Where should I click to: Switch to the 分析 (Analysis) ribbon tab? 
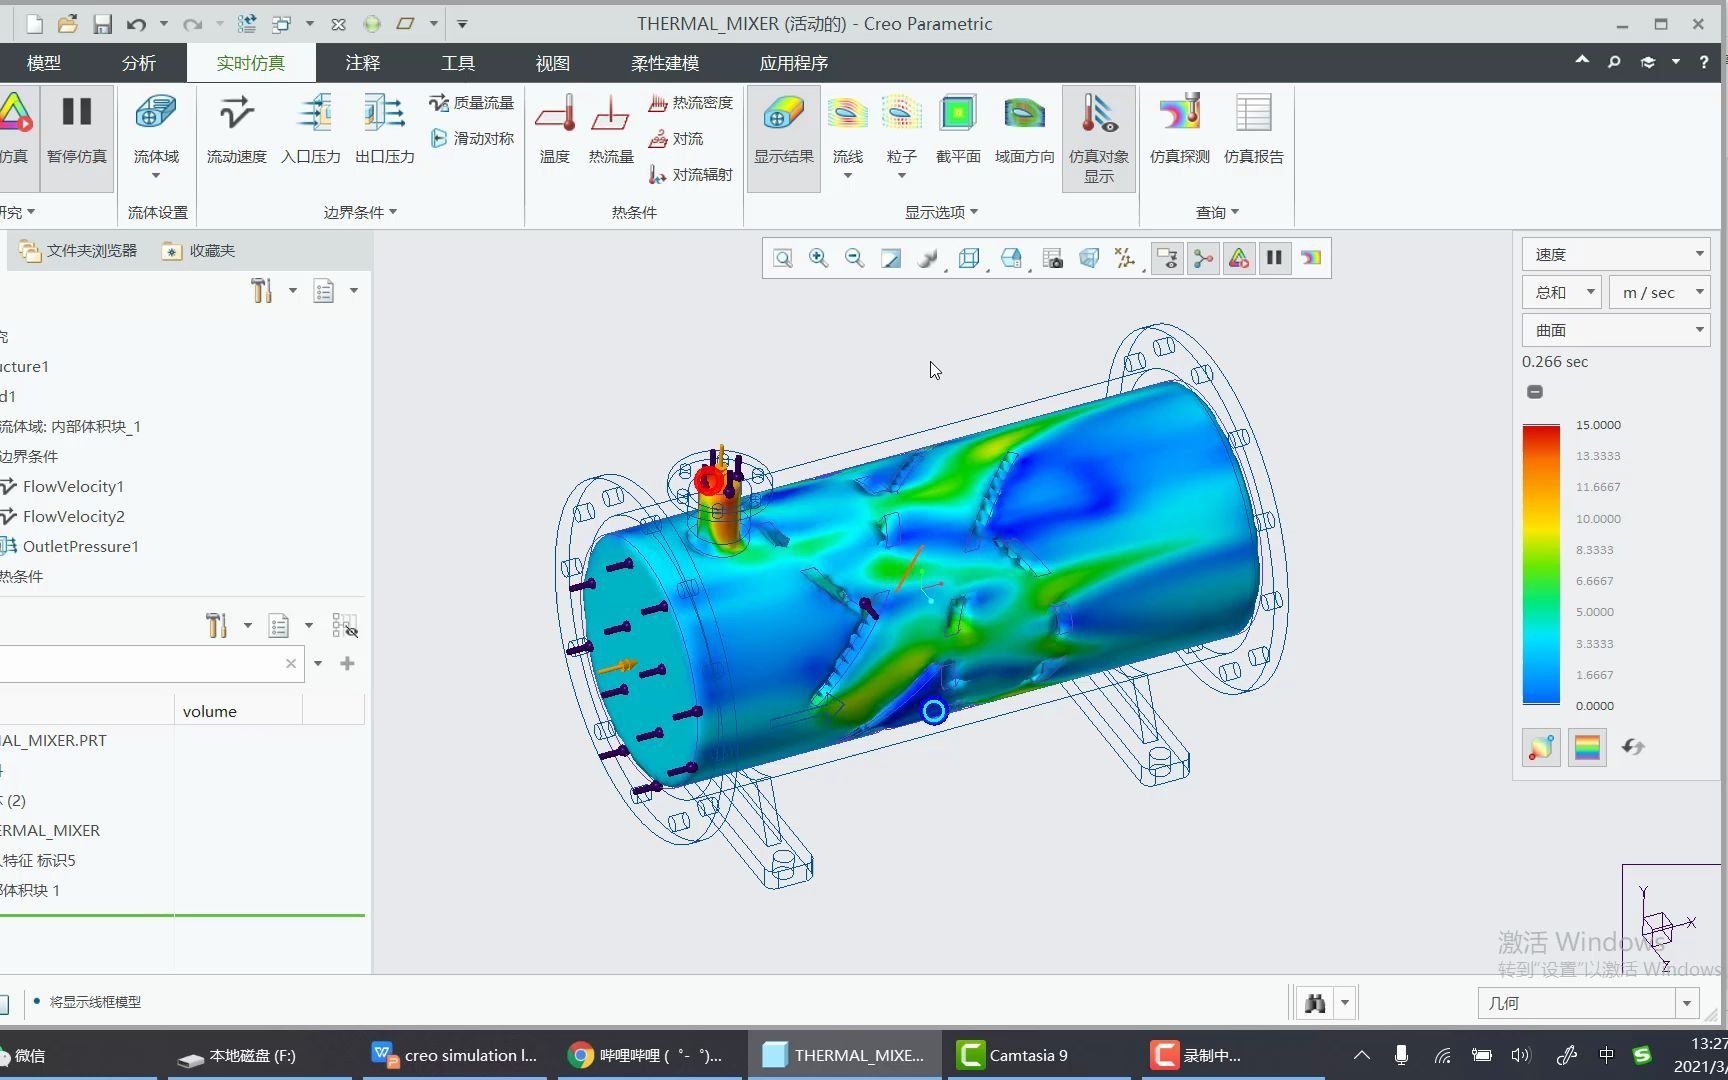click(139, 63)
